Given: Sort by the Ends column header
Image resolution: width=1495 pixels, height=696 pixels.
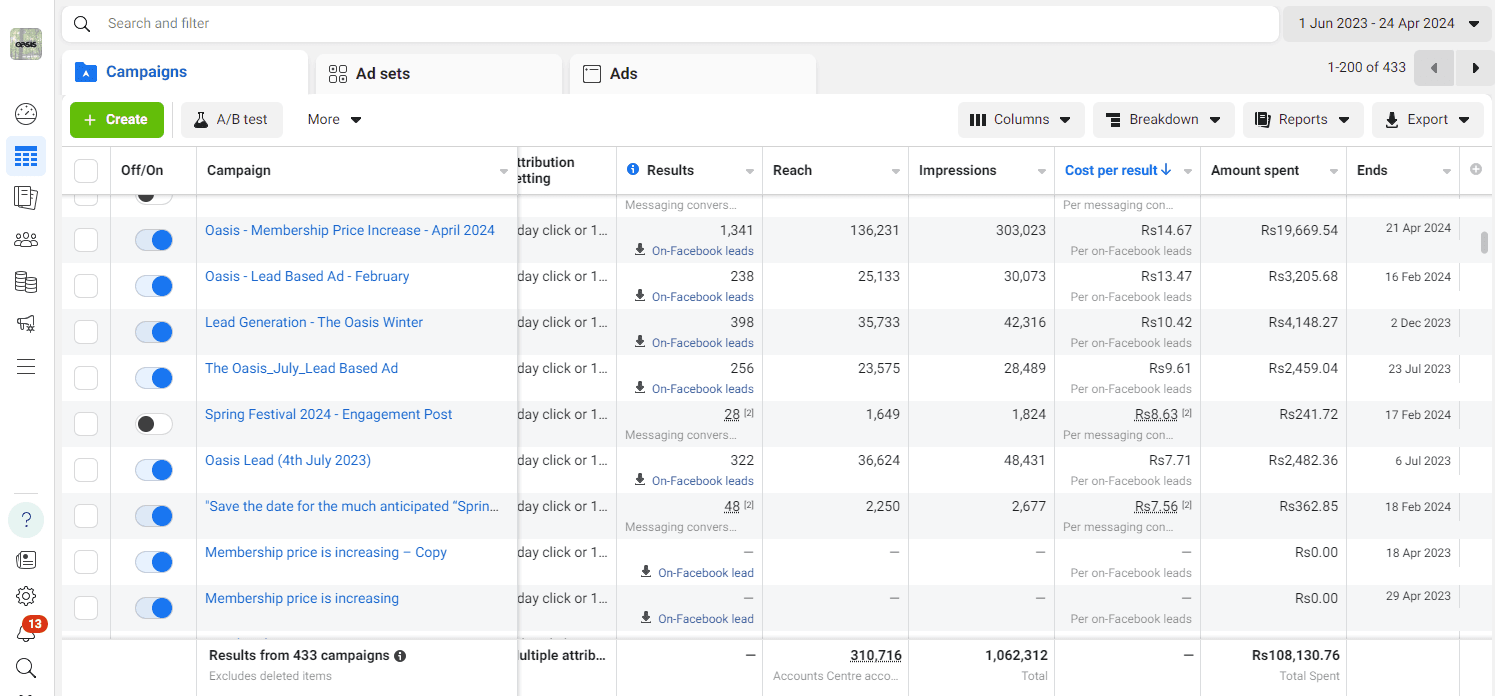Looking at the screenshot, I should click(1372, 170).
